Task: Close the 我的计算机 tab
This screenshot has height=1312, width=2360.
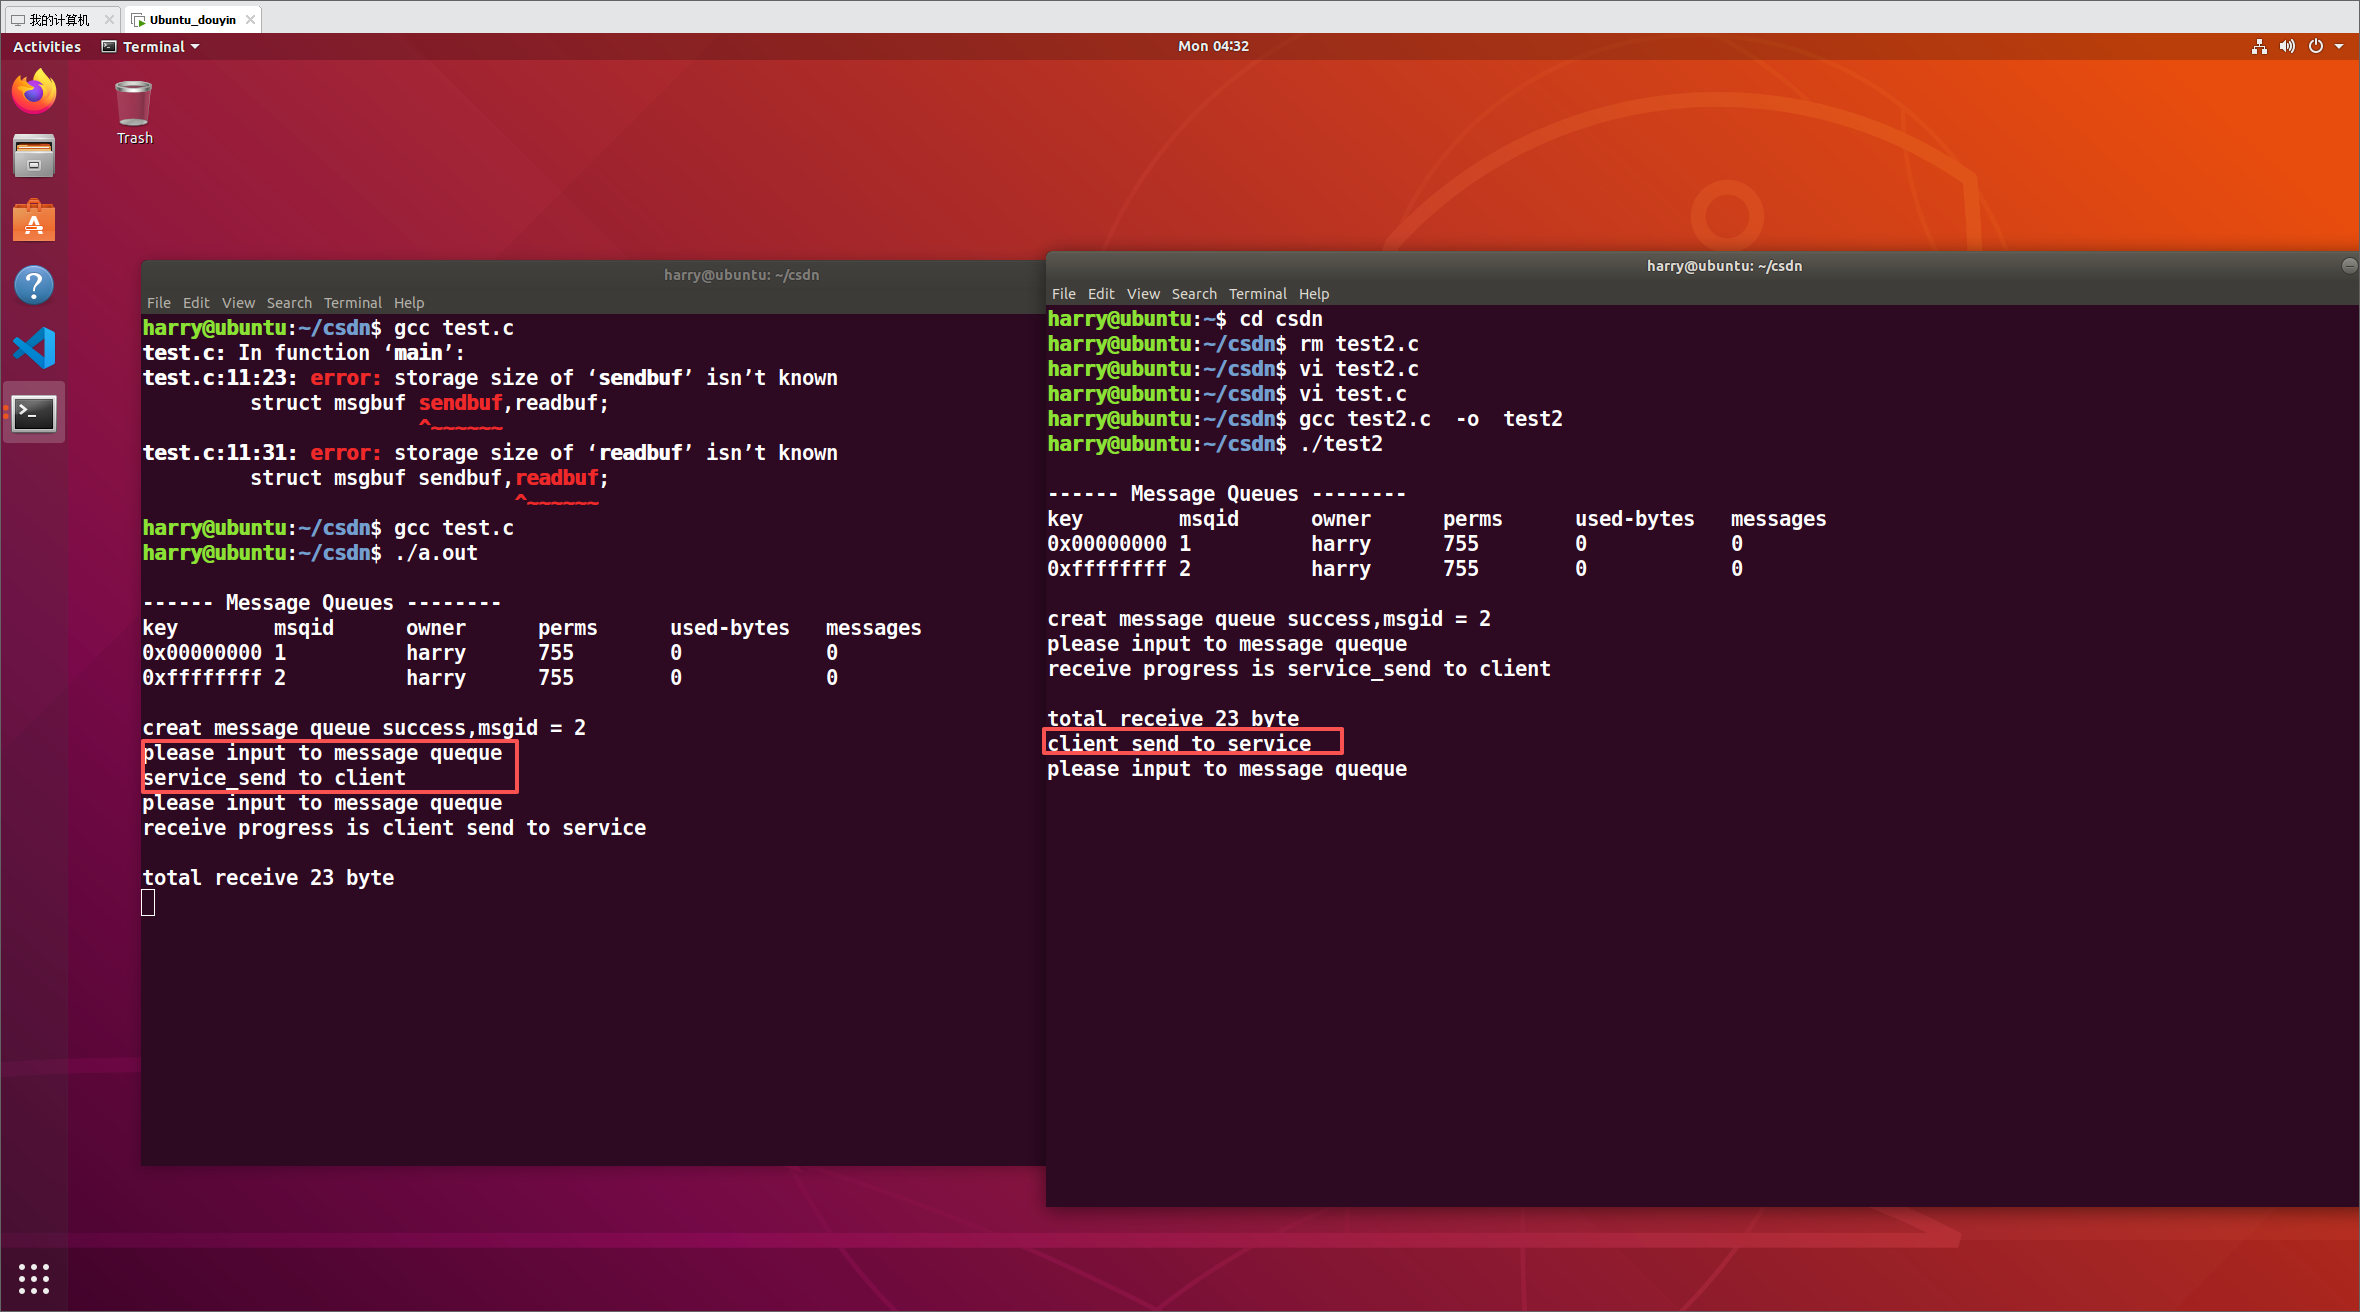Action: click(x=109, y=19)
